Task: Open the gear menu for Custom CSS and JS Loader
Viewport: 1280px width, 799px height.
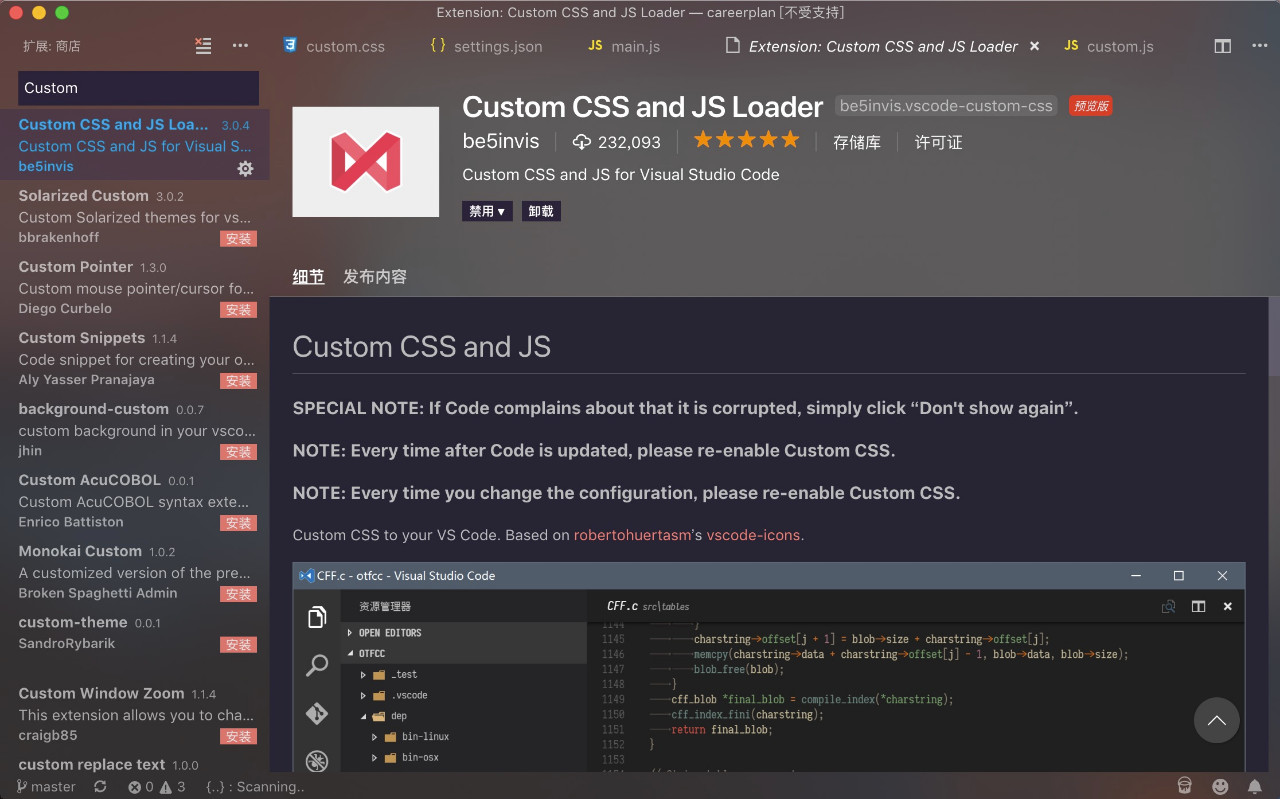Action: pos(245,168)
